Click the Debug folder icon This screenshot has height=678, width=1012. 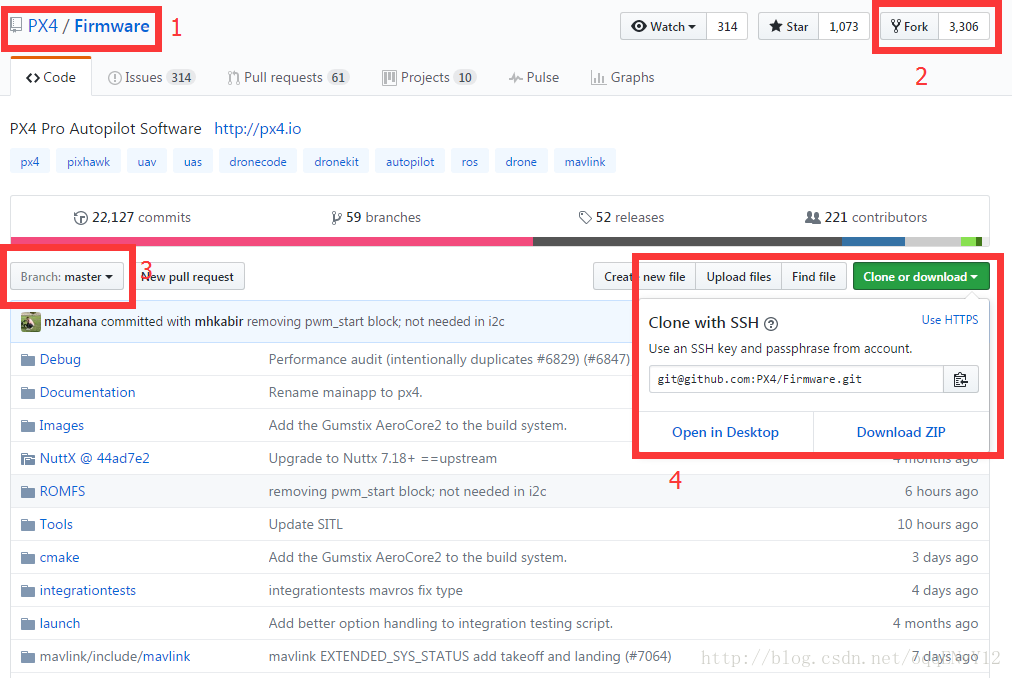28,360
